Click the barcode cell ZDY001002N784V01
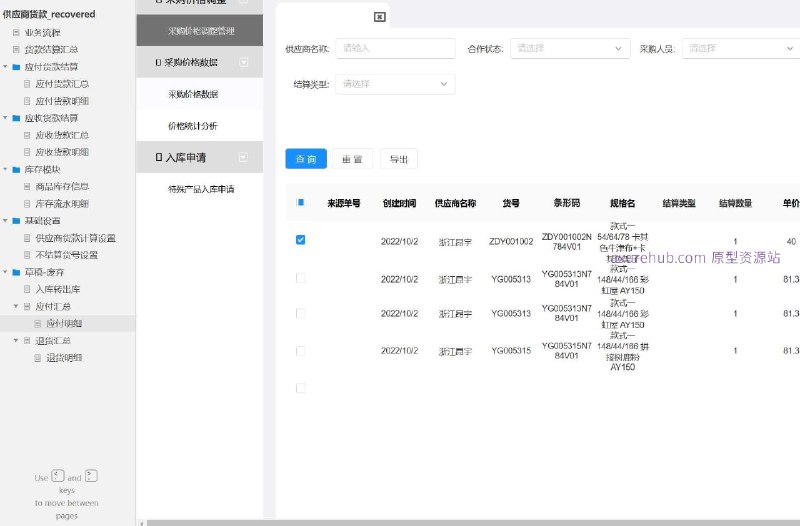The height and width of the screenshot is (526, 800). 567,242
